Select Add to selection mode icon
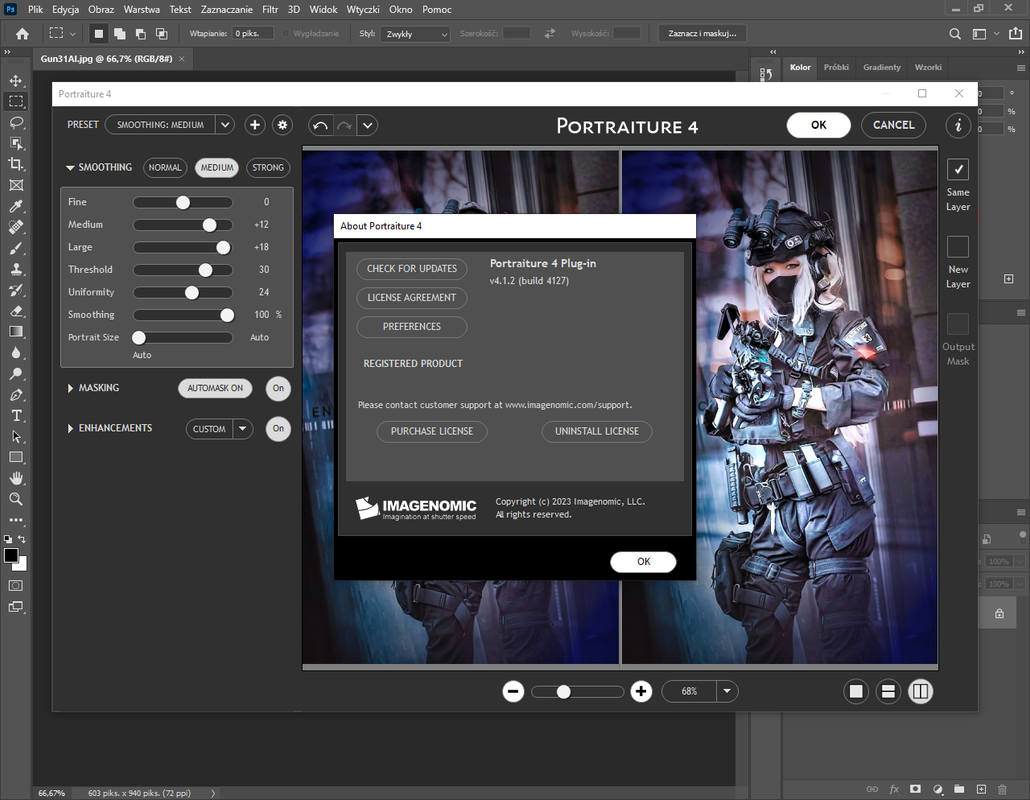The image size is (1030, 800). 120,33
